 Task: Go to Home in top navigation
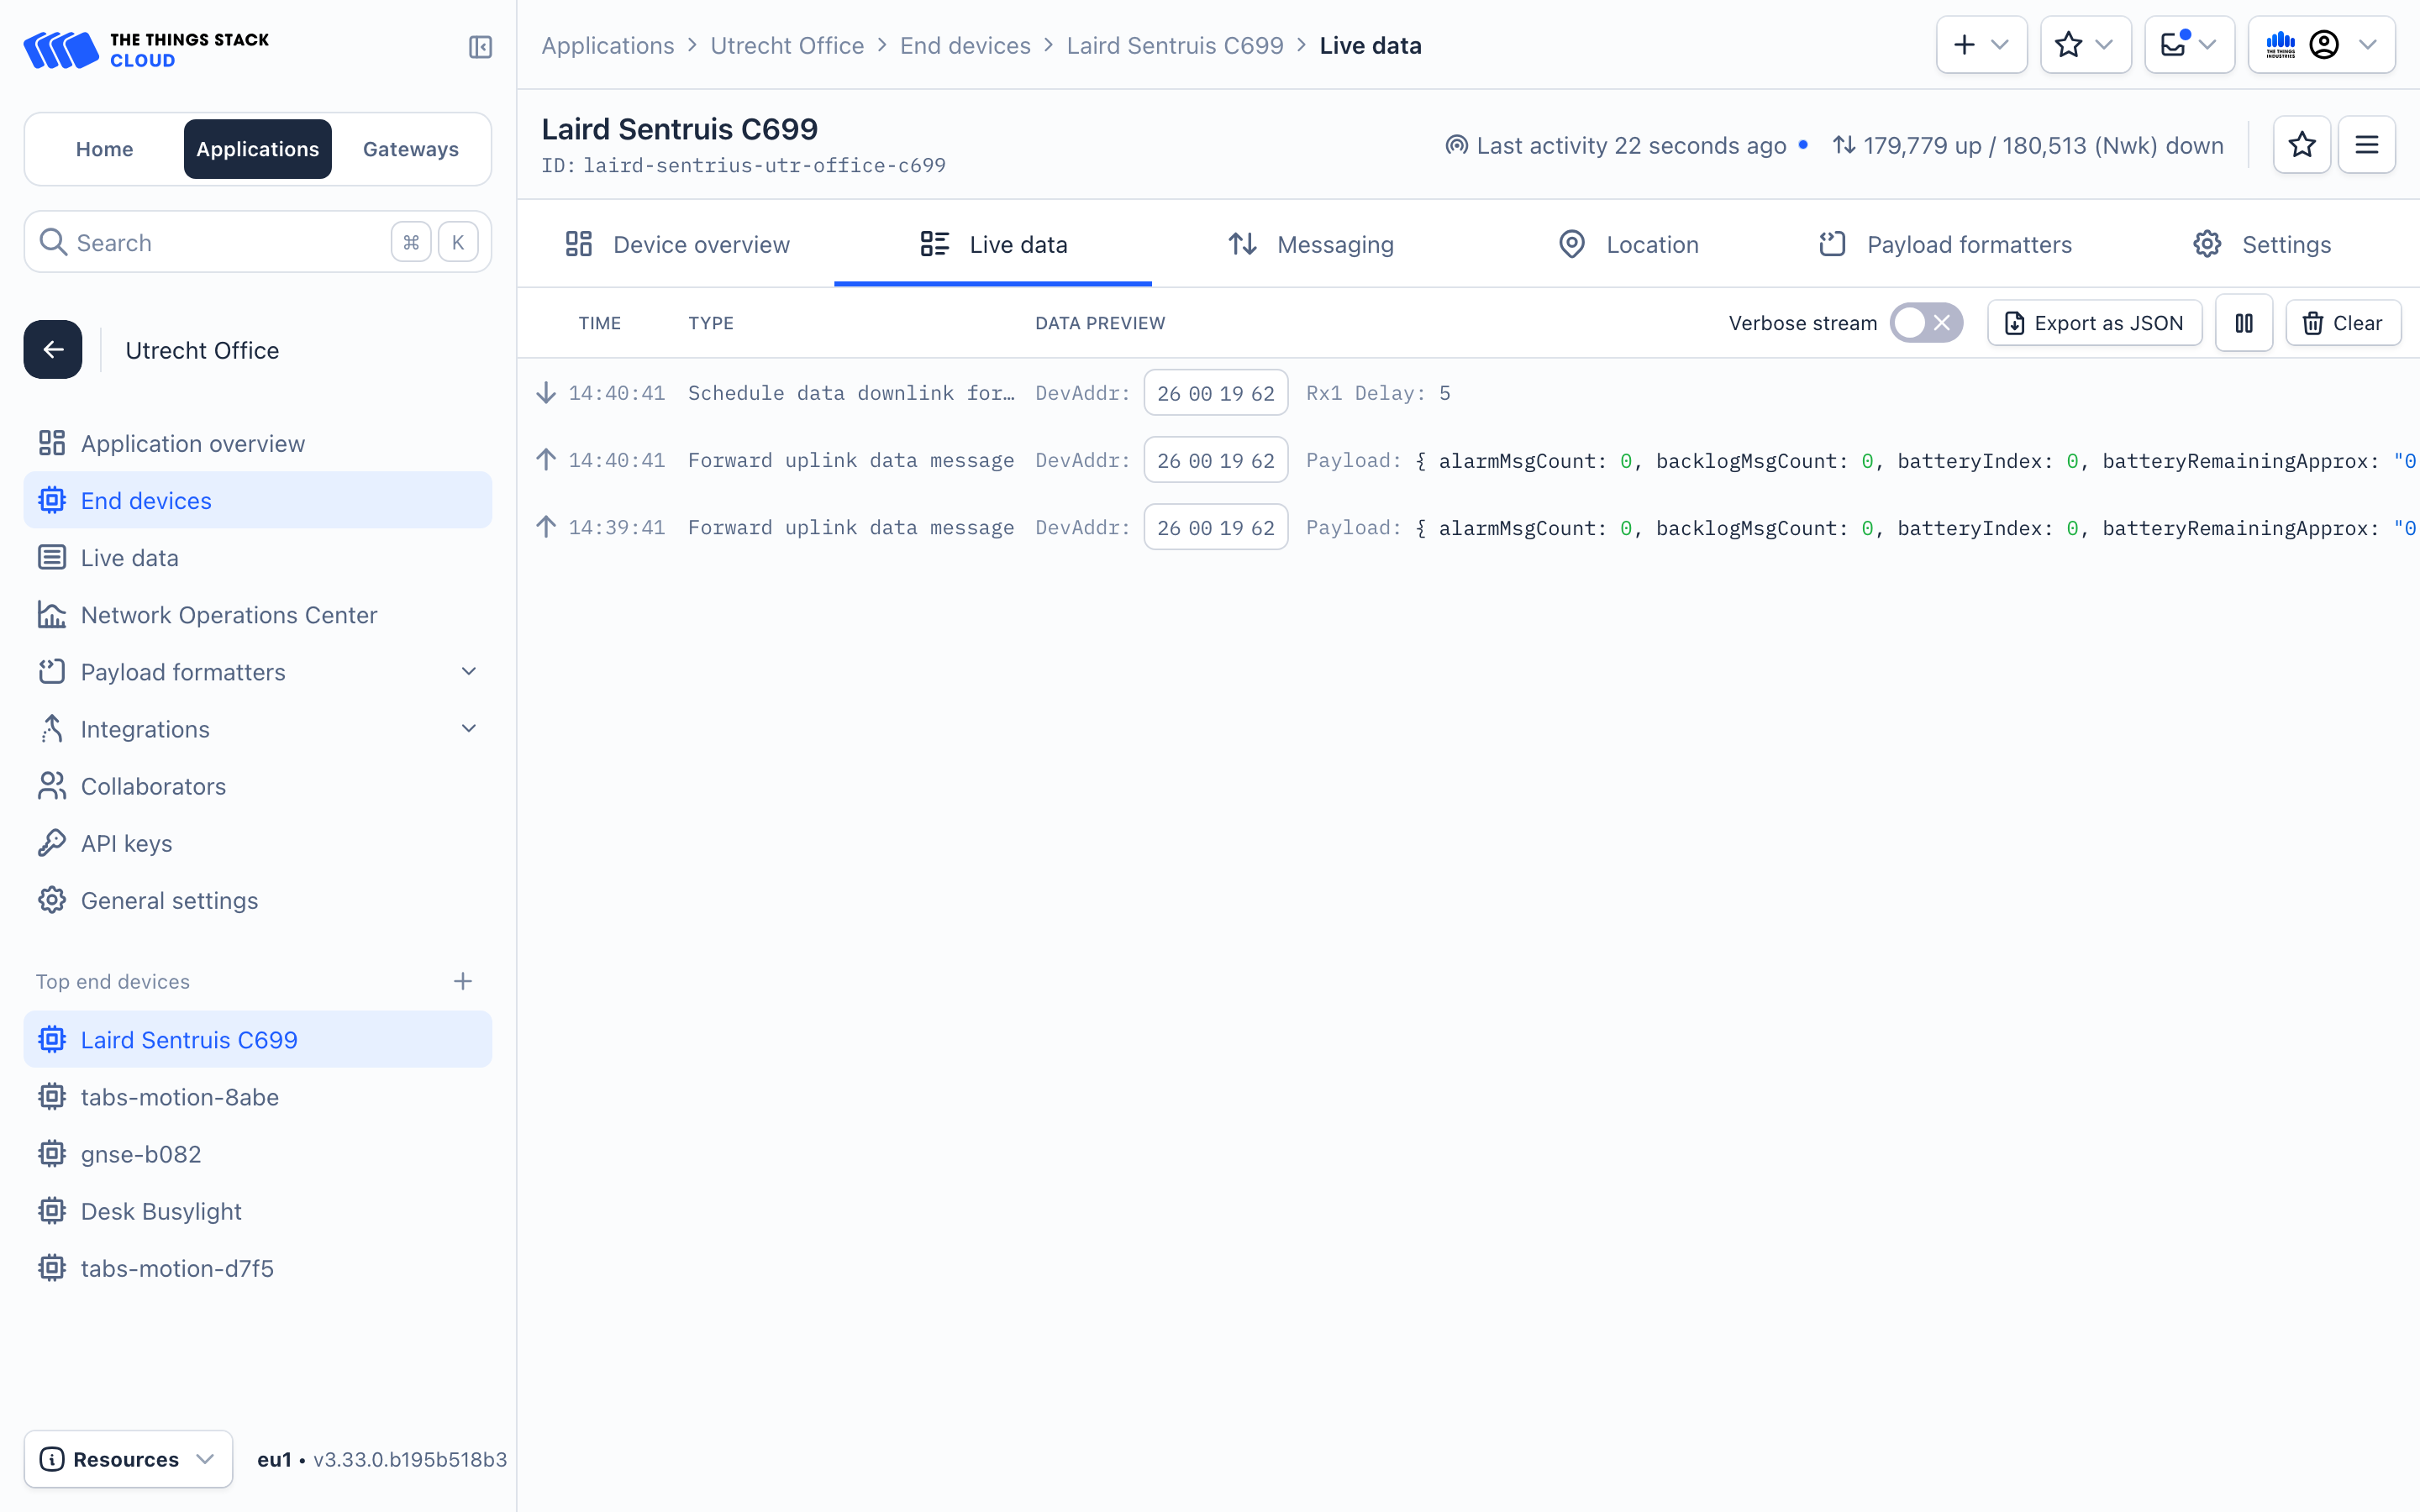[104, 149]
